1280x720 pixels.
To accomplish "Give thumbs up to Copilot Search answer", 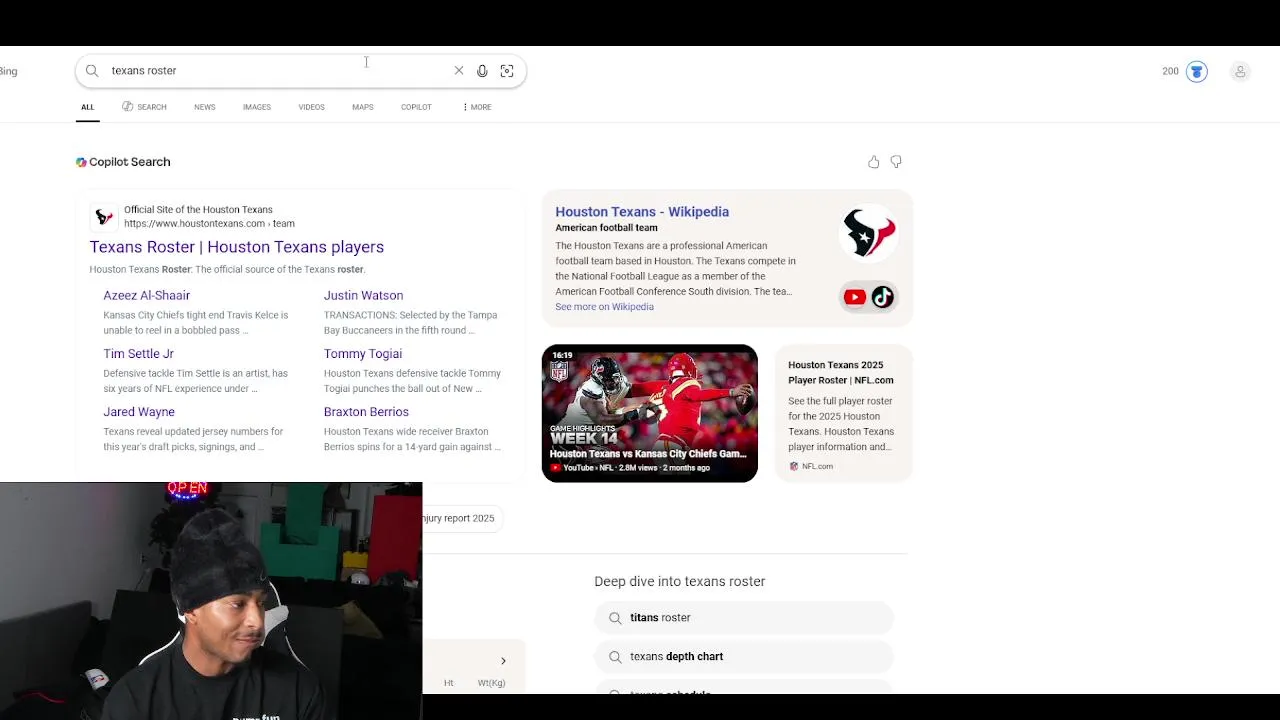I will point(874,162).
